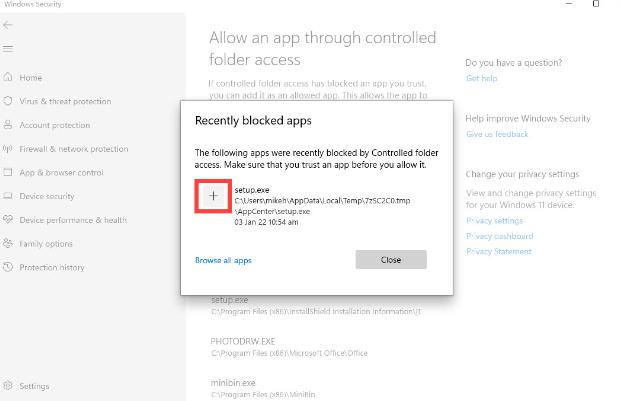Click the plus icon beside setup.exe
The height and width of the screenshot is (401, 620).
pos(213,197)
